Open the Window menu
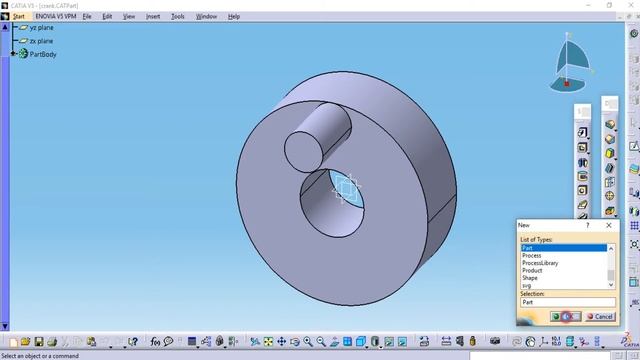This screenshot has height=360, width=640. (206, 16)
